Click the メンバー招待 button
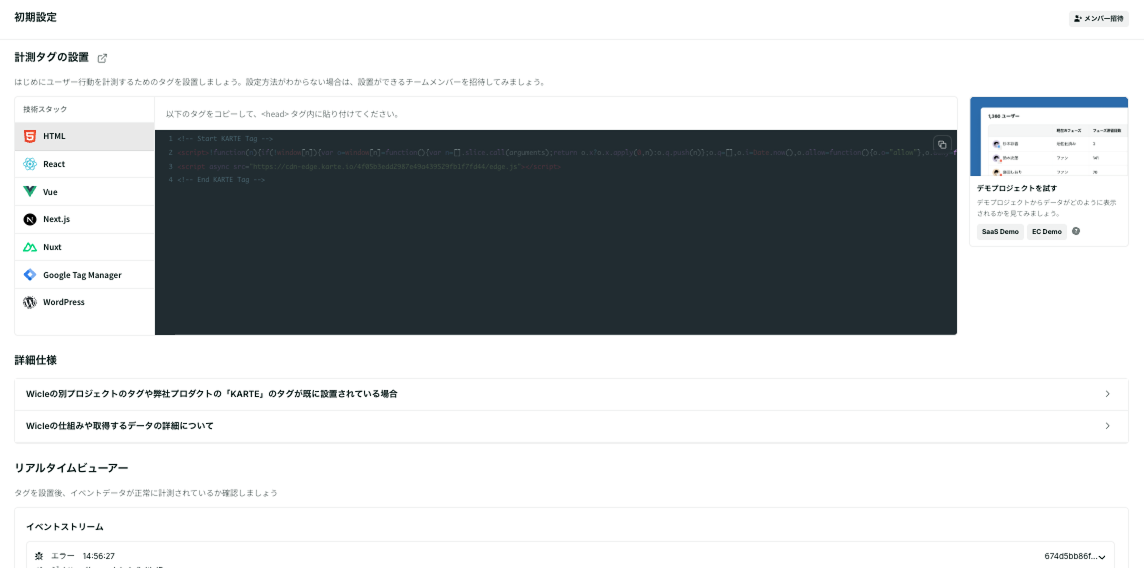Viewport: 1144px width, 568px height. click(1098, 19)
